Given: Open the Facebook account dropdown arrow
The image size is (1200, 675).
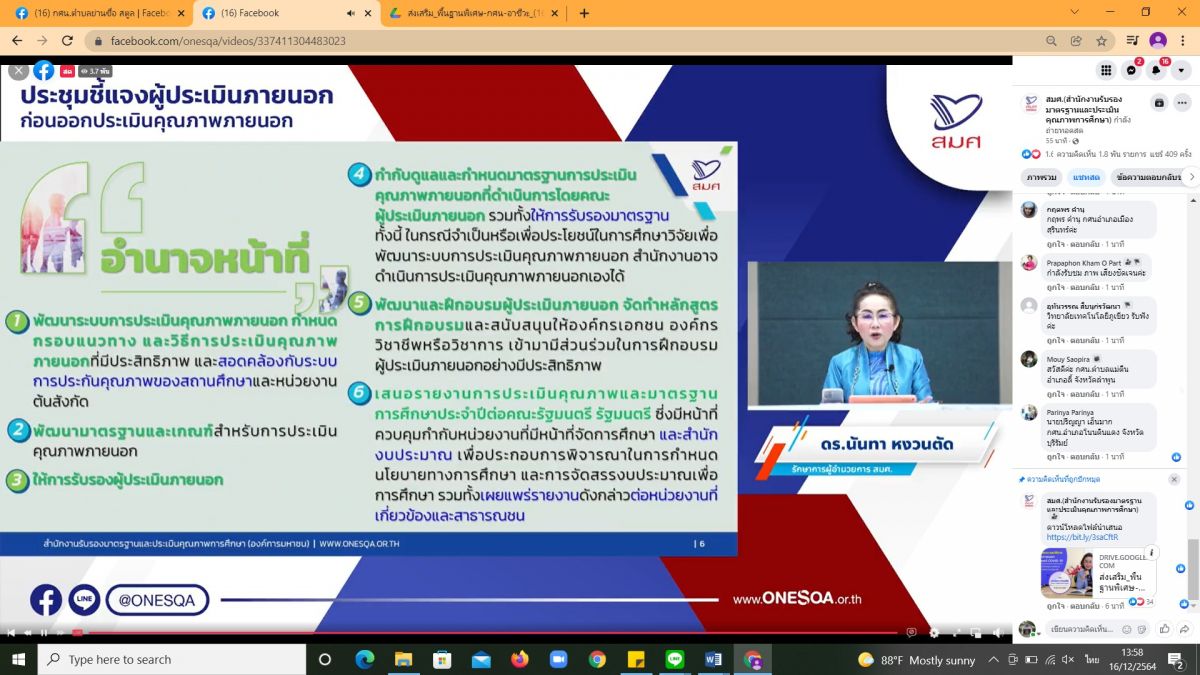Looking at the screenshot, I should (1181, 70).
